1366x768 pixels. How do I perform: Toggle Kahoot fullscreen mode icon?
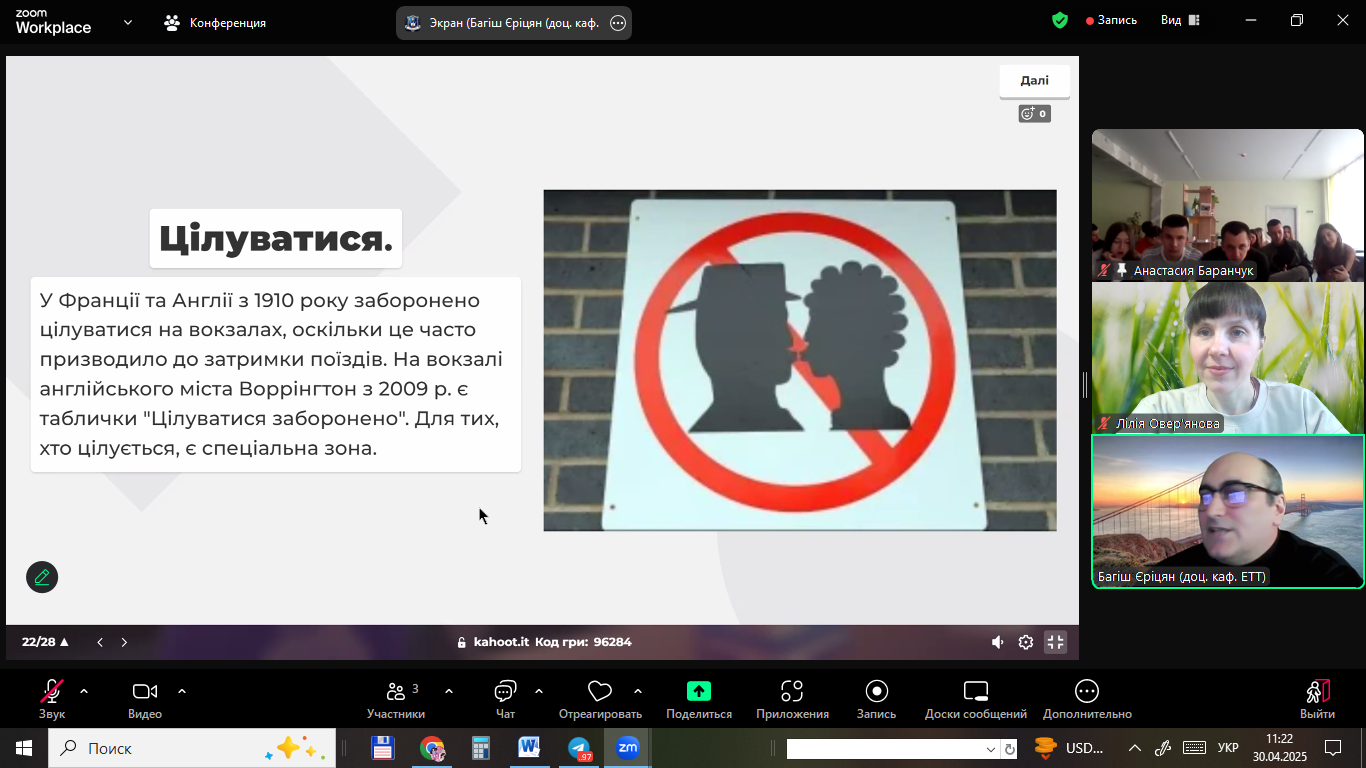point(1055,642)
